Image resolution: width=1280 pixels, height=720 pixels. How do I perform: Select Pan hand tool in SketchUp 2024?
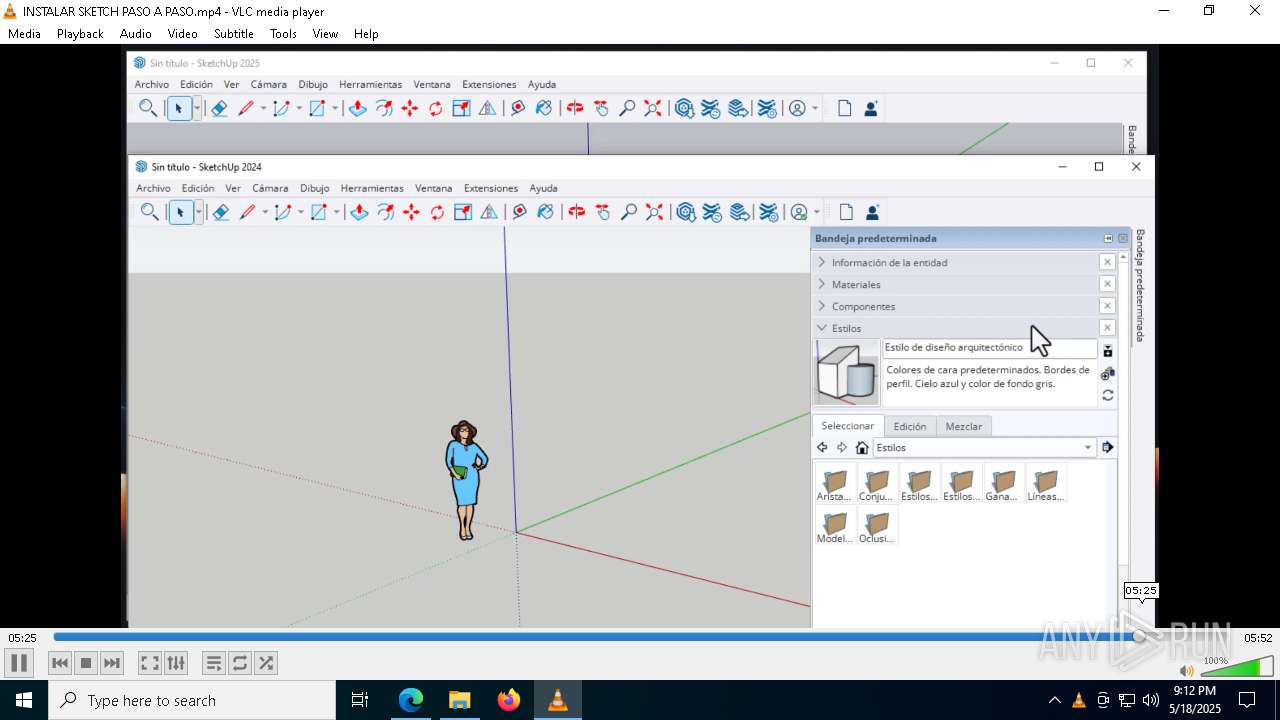coord(602,212)
